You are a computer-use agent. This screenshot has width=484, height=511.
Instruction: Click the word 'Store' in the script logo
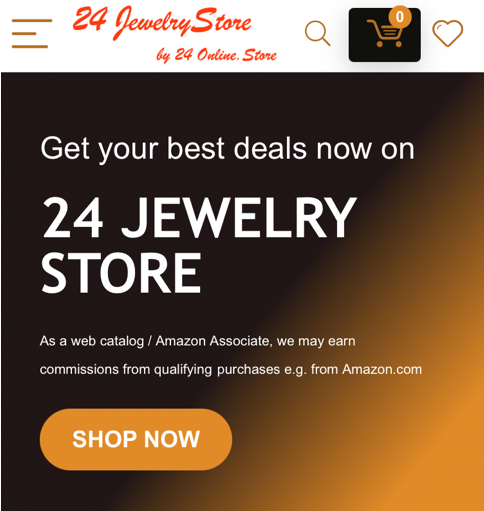222,21
